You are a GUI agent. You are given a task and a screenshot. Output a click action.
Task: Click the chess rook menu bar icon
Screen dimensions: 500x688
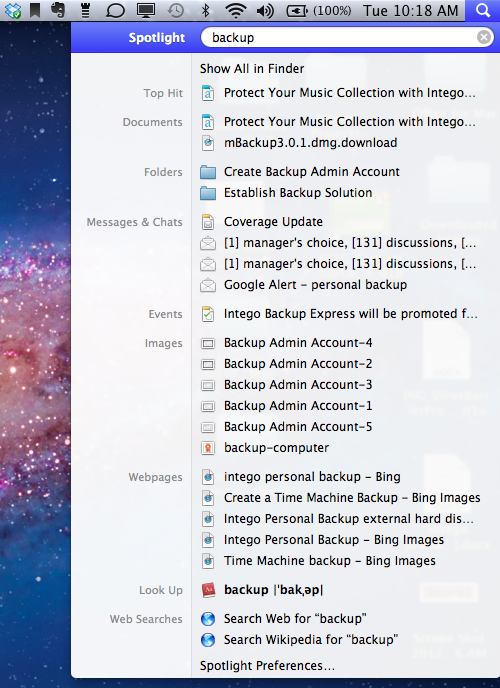click(86, 11)
